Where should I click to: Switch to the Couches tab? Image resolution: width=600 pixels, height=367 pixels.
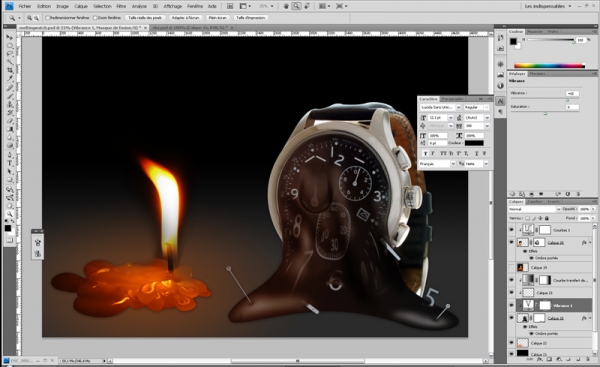click(x=535, y=201)
